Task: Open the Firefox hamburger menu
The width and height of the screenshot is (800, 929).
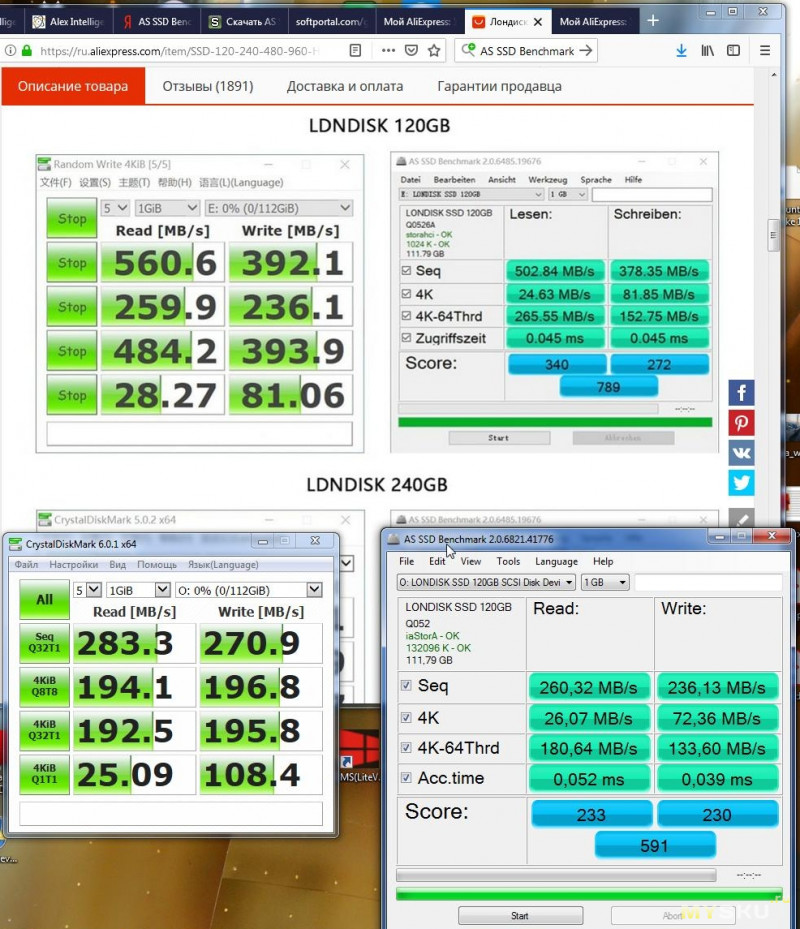Action: click(765, 51)
